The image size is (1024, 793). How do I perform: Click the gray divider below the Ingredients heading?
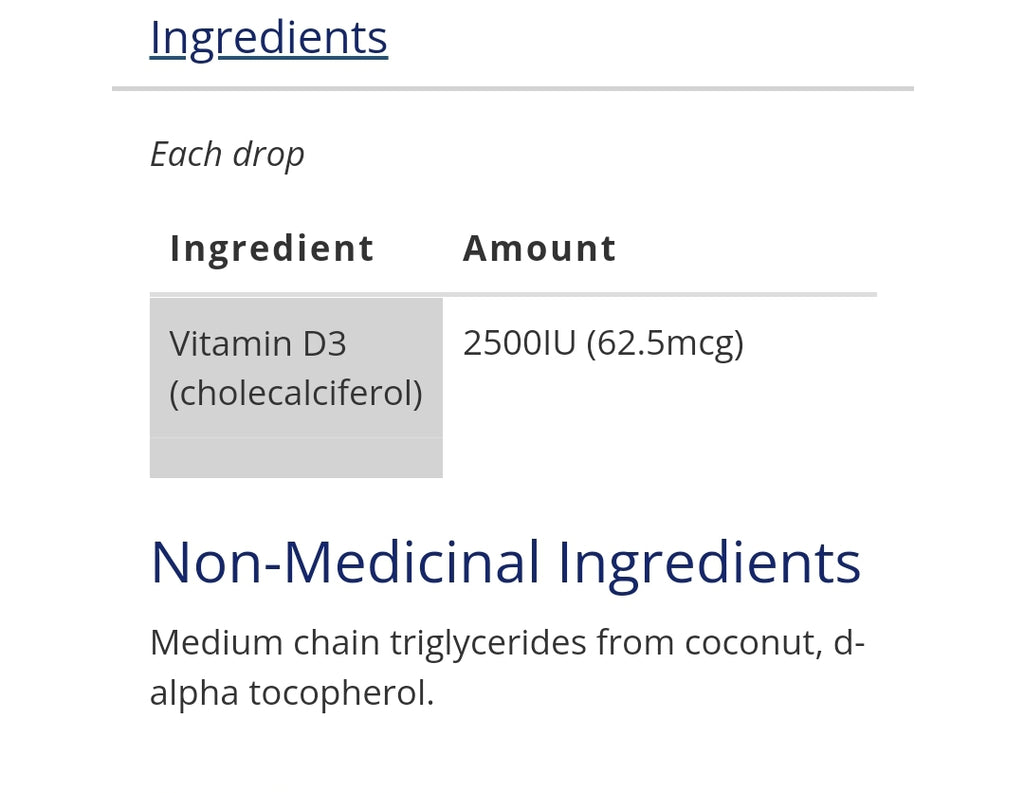[513, 88]
